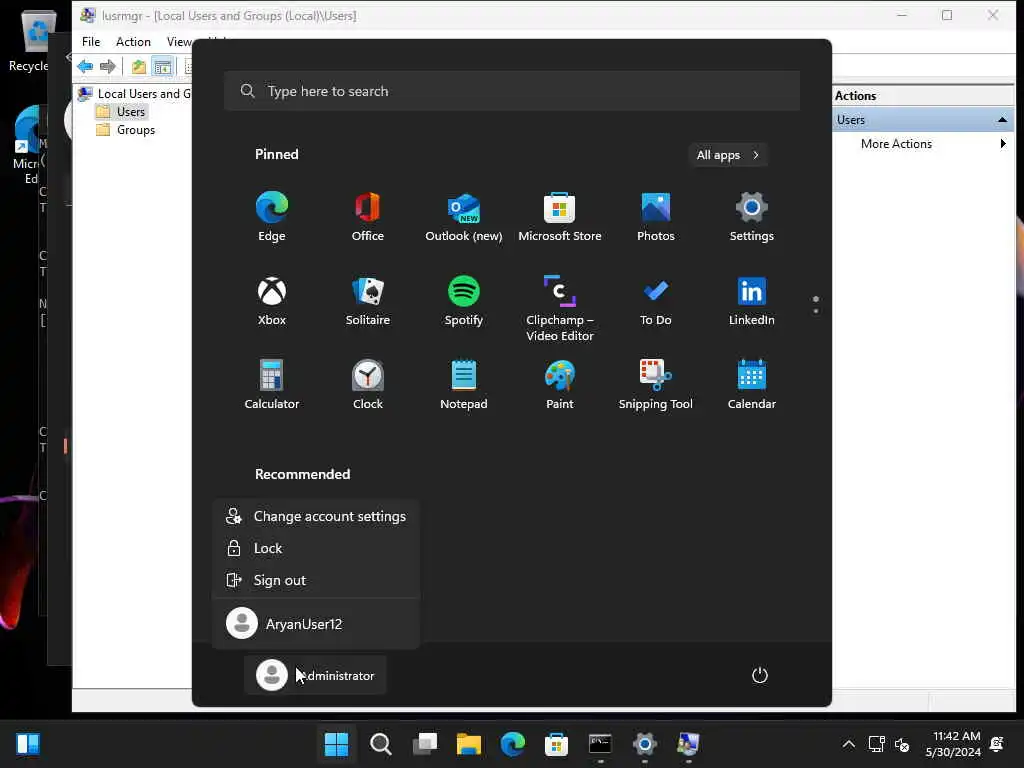The width and height of the screenshot is (1024, 768).
Task: Click the muted volume tray icon
Action: click(903, 744)
